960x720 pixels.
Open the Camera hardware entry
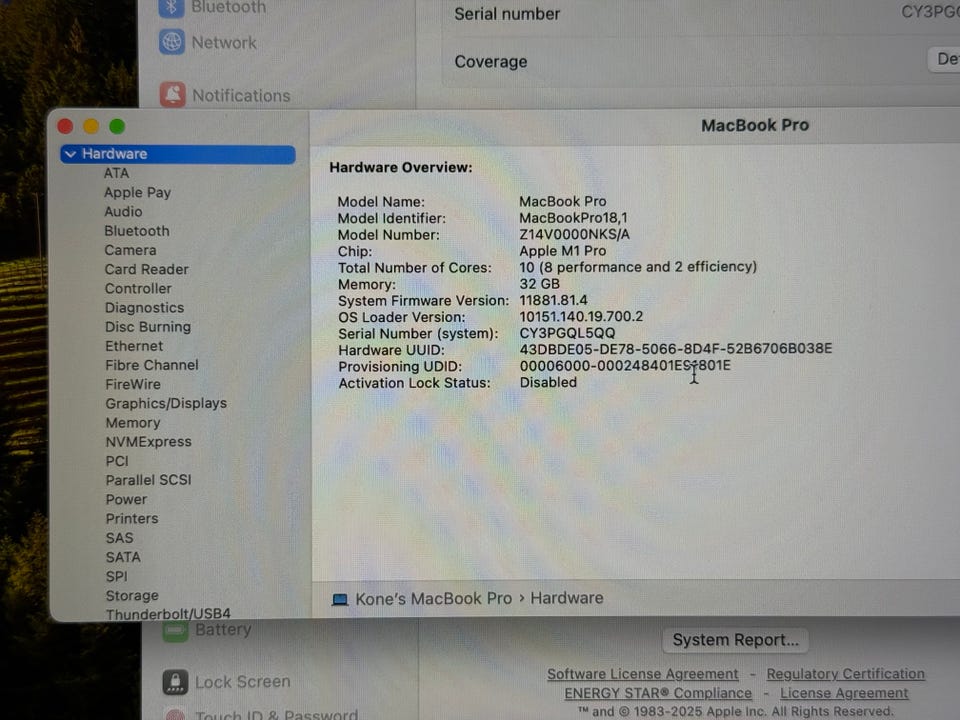(130, 250)
